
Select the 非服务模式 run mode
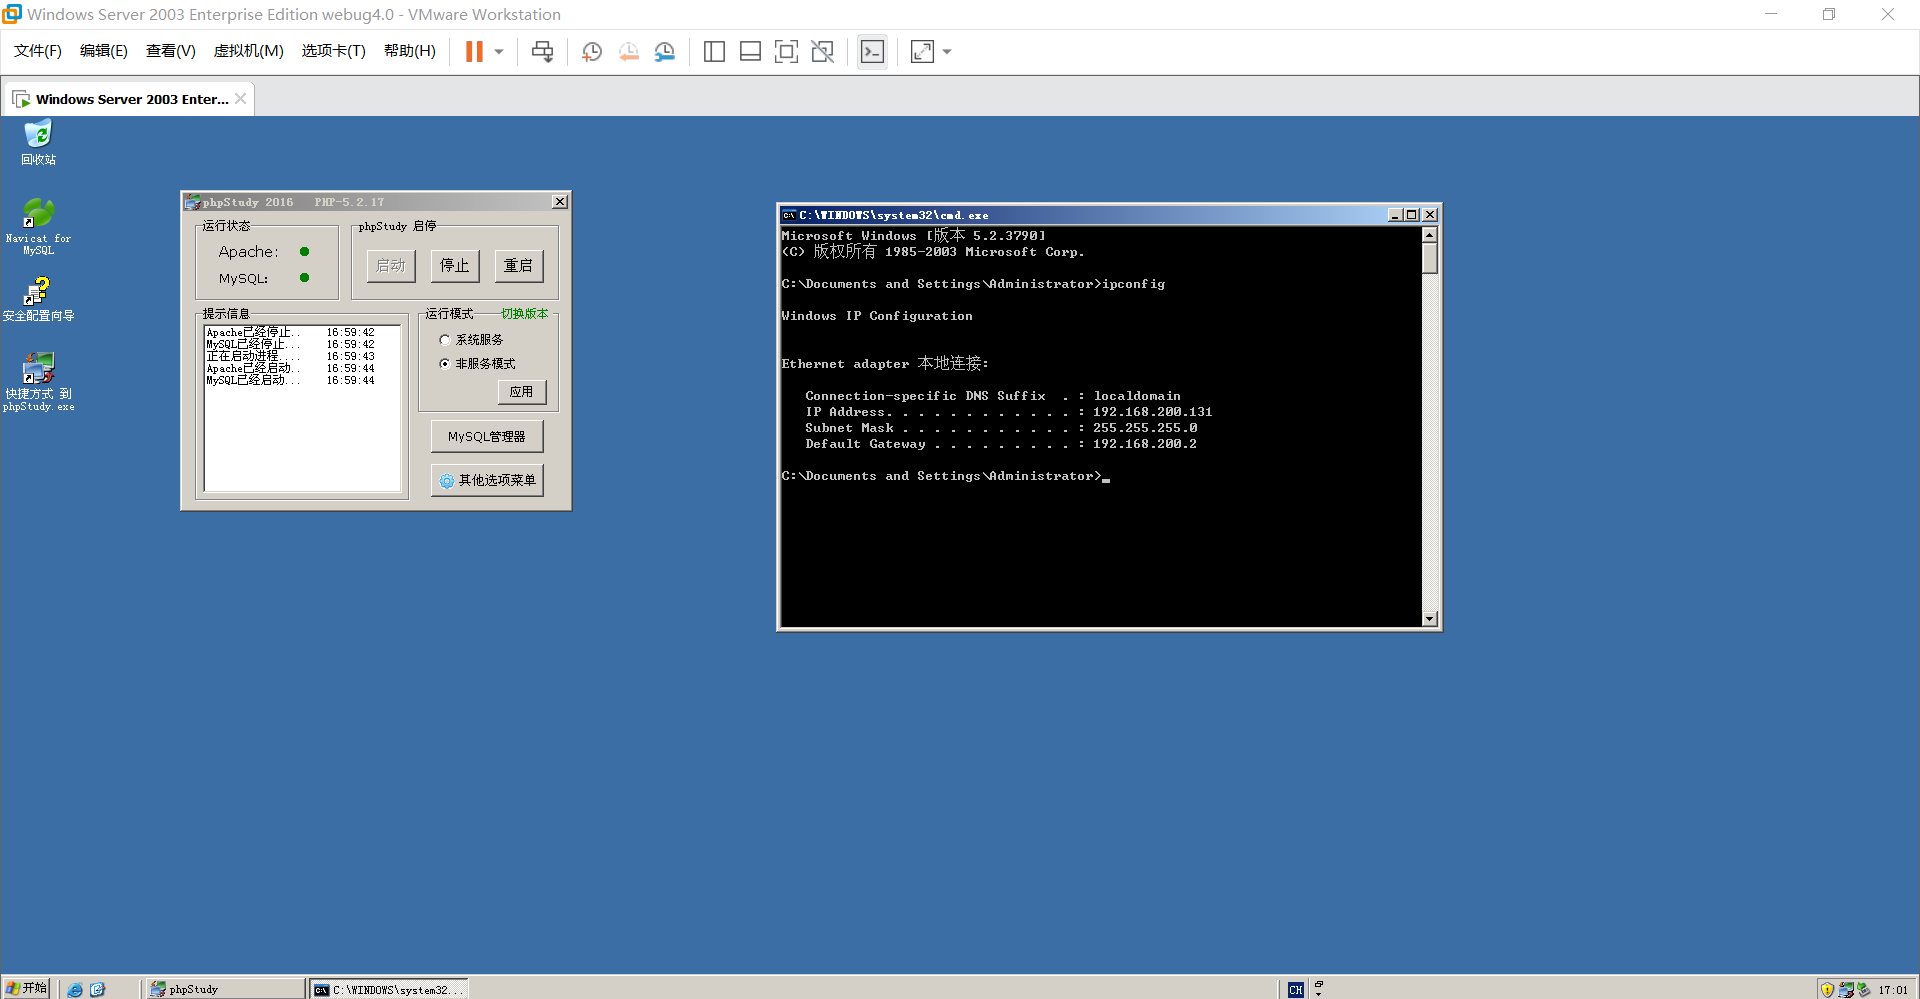tap(445, 363)
